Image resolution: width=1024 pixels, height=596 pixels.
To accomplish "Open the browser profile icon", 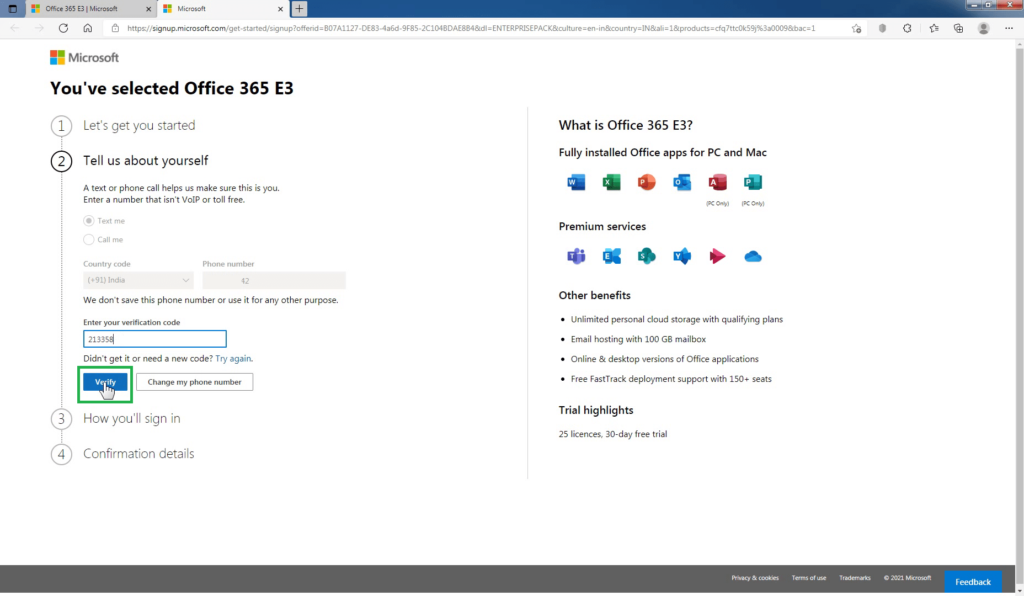I will click(984, 28).
